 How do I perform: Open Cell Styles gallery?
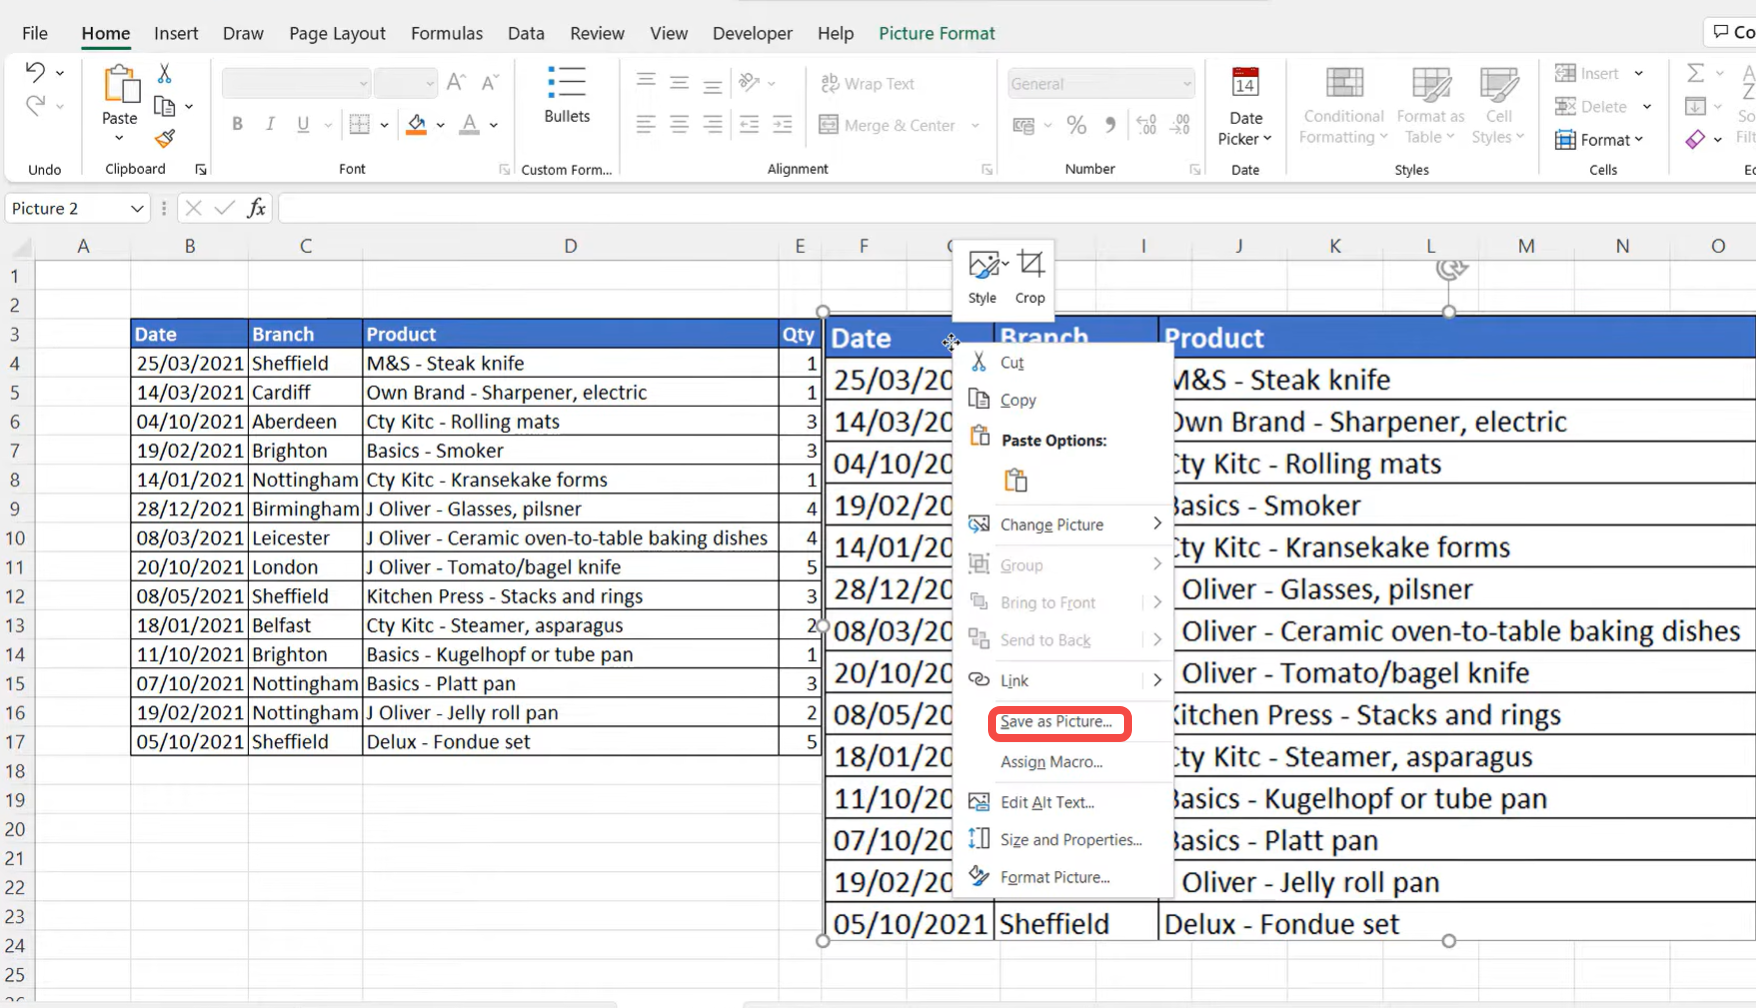1498,106
